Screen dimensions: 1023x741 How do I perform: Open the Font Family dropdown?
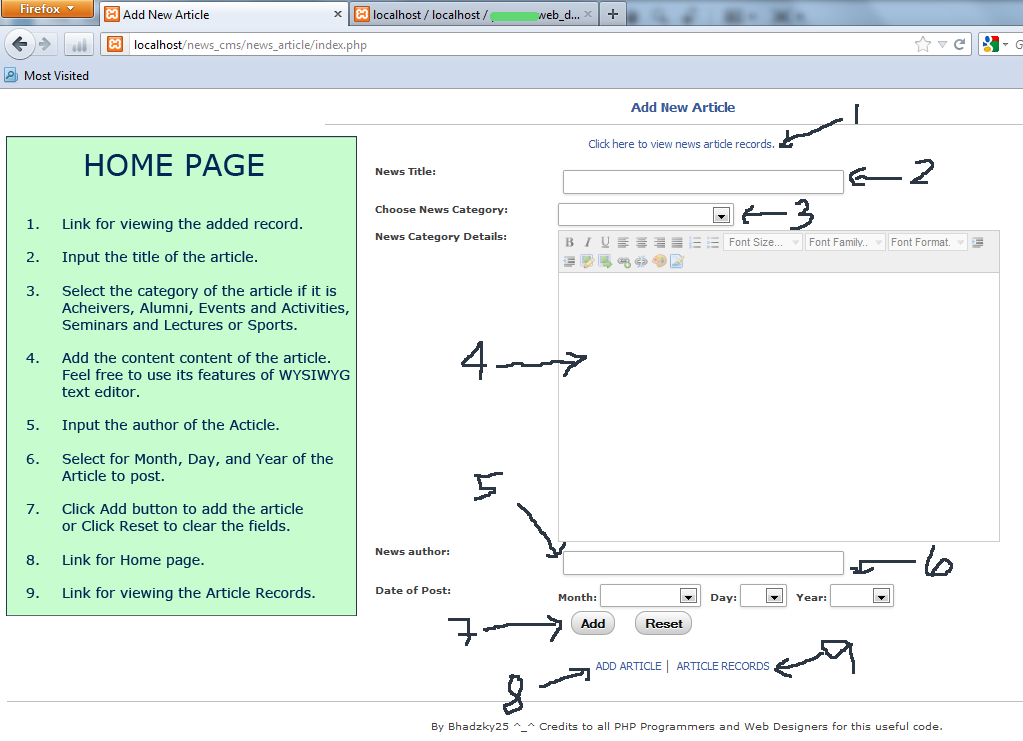click(x=845, y=242)
